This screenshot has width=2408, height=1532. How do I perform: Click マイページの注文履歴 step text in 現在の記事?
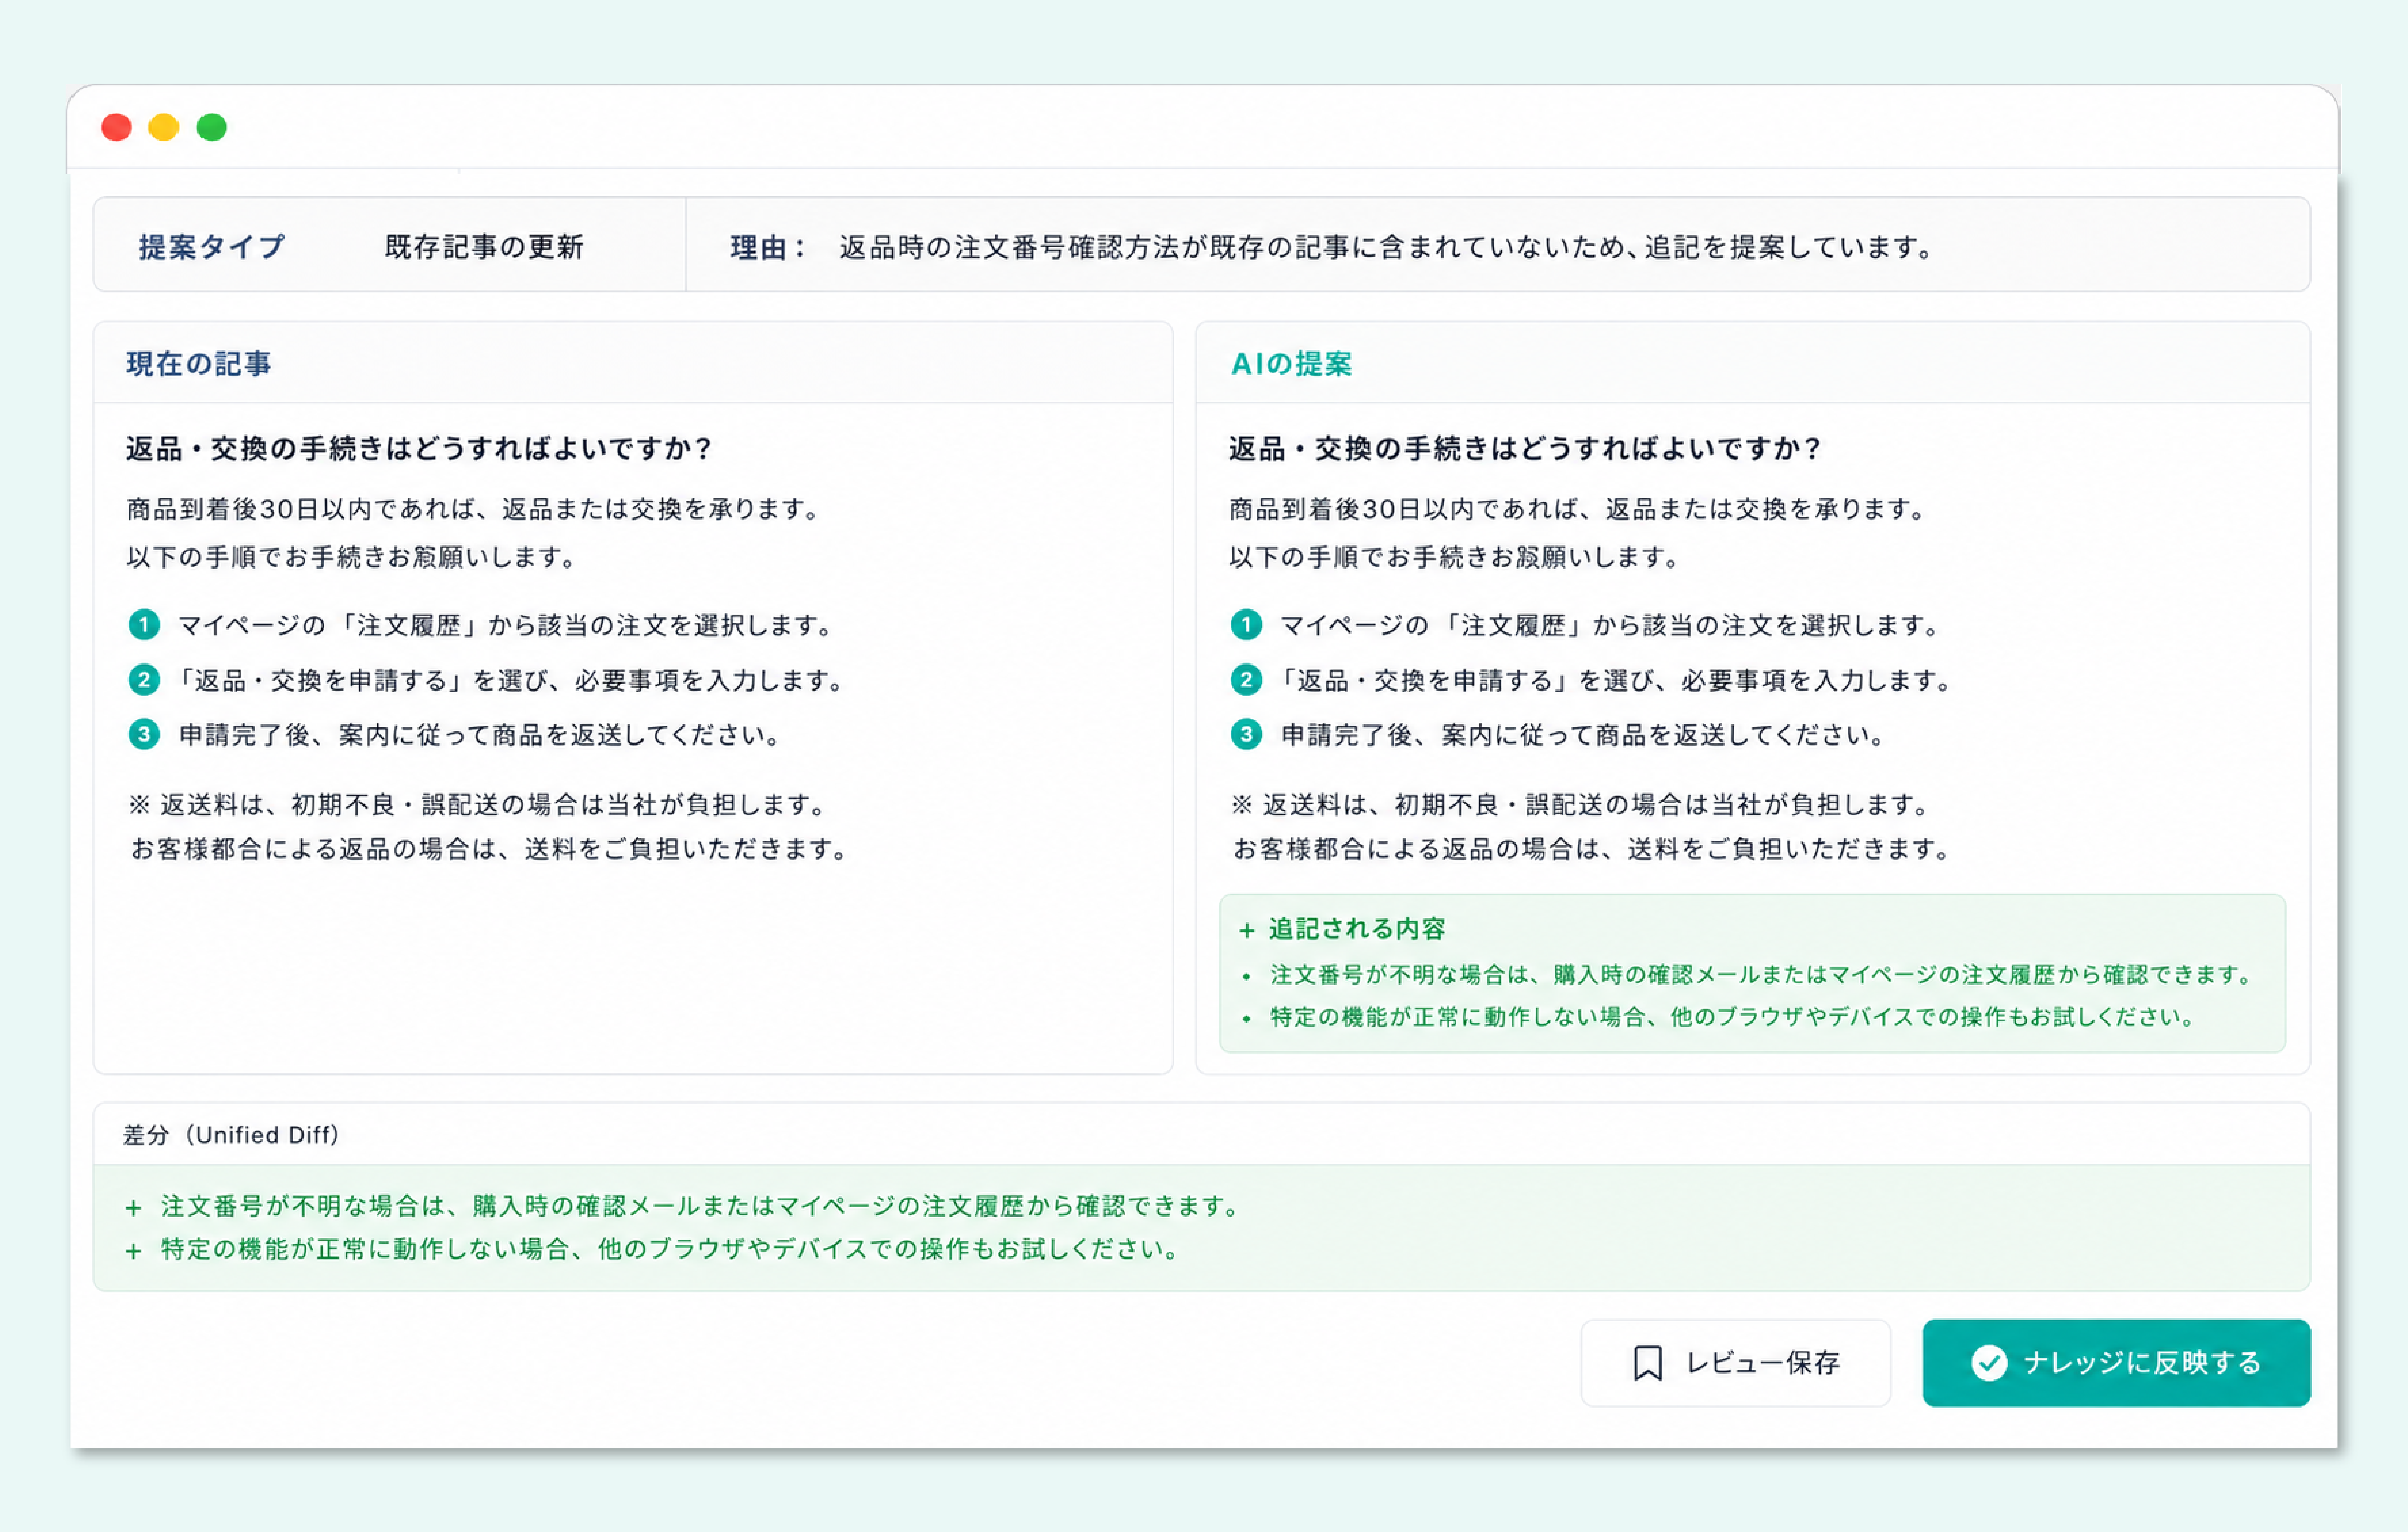pyautogui.click(x=505, y=625)
